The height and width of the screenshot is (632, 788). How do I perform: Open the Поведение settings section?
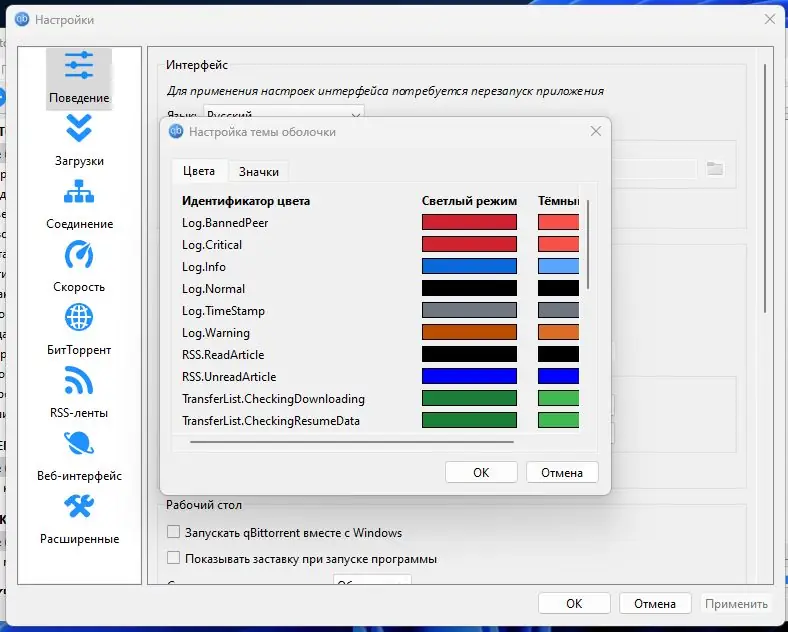pyautogui.click(x=79, y=78)
